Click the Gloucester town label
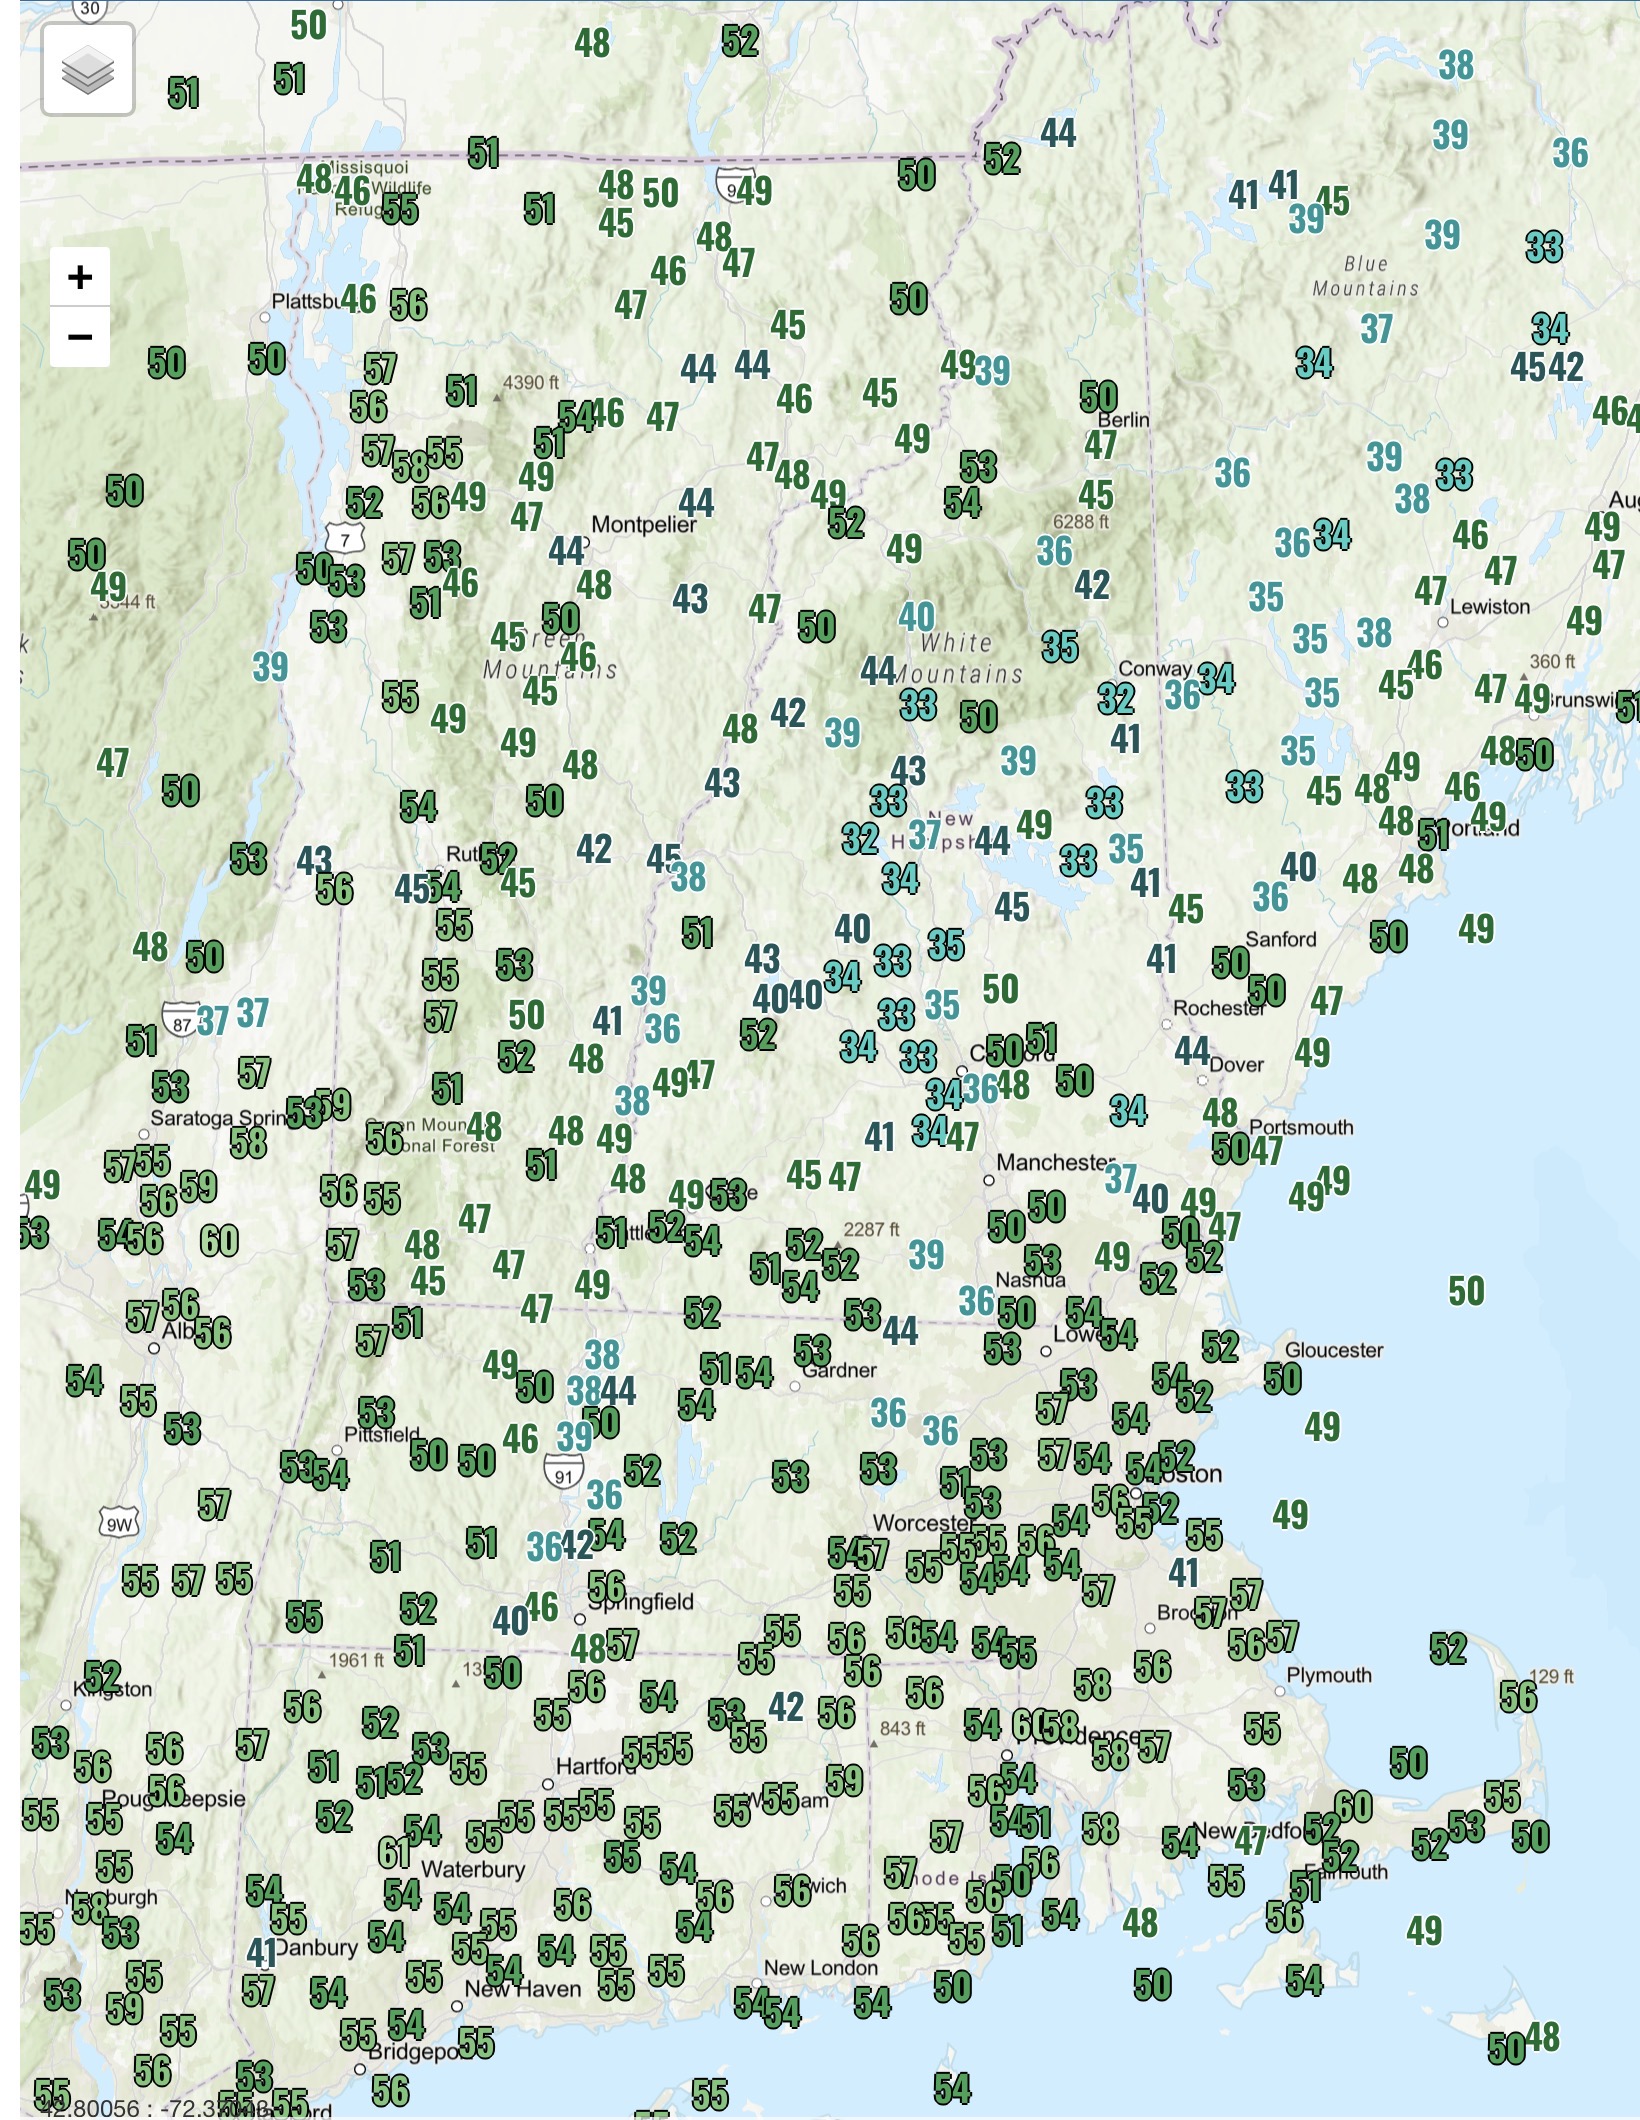 [1333, 1350]
